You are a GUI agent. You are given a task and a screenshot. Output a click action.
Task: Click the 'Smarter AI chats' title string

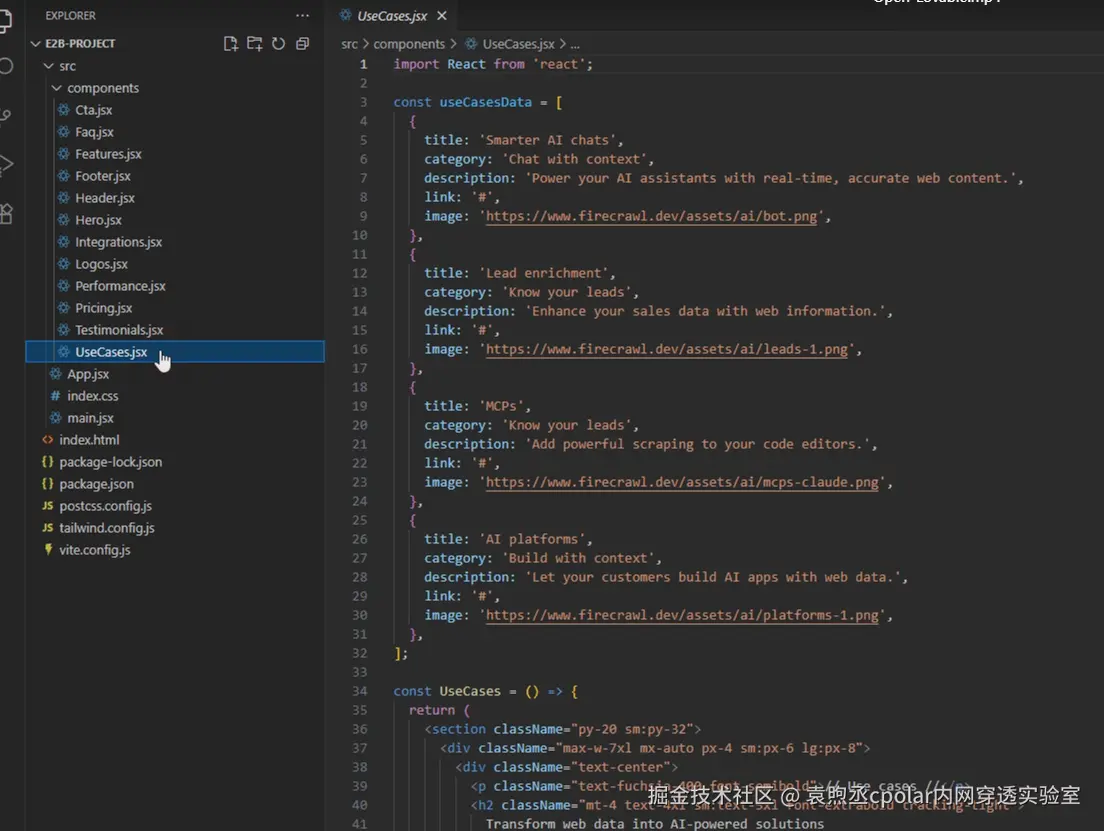point(547,140)
